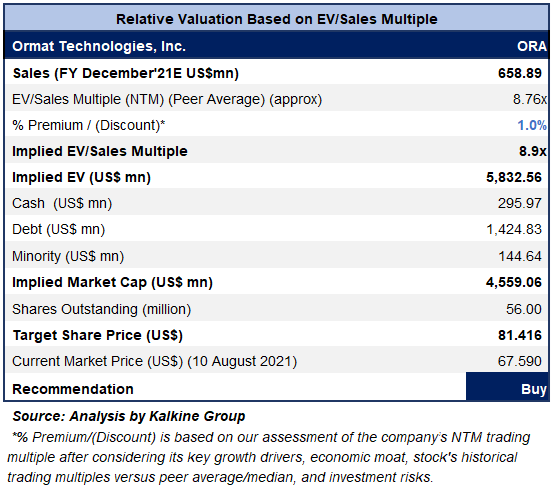Select the 'Current Market Price (US$) (10 August 2021)' label
The image size is (554, 489).
point(155,361)
